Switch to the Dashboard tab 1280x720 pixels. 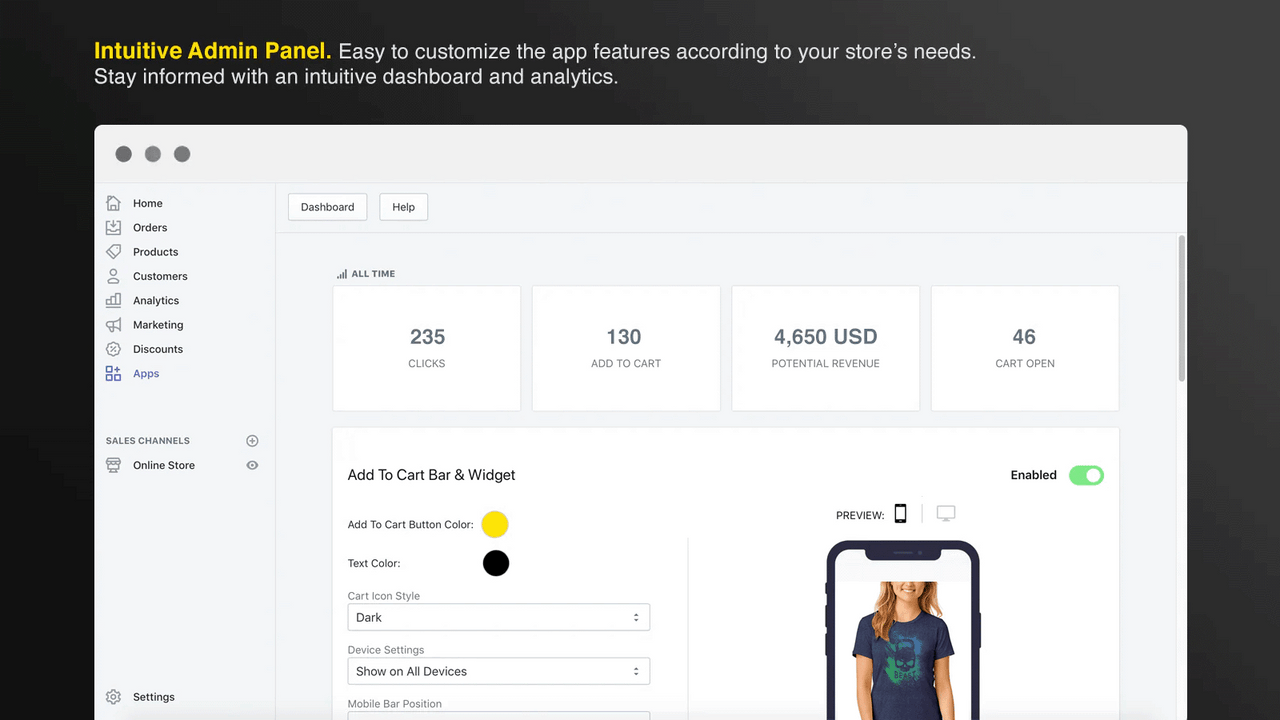pos(327,207)
